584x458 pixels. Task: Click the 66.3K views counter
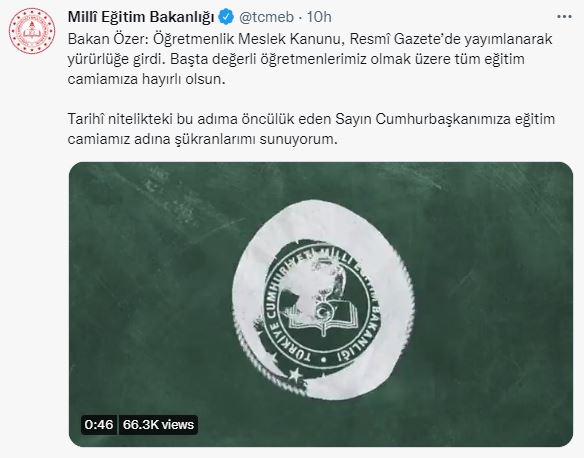pos(158,424)
